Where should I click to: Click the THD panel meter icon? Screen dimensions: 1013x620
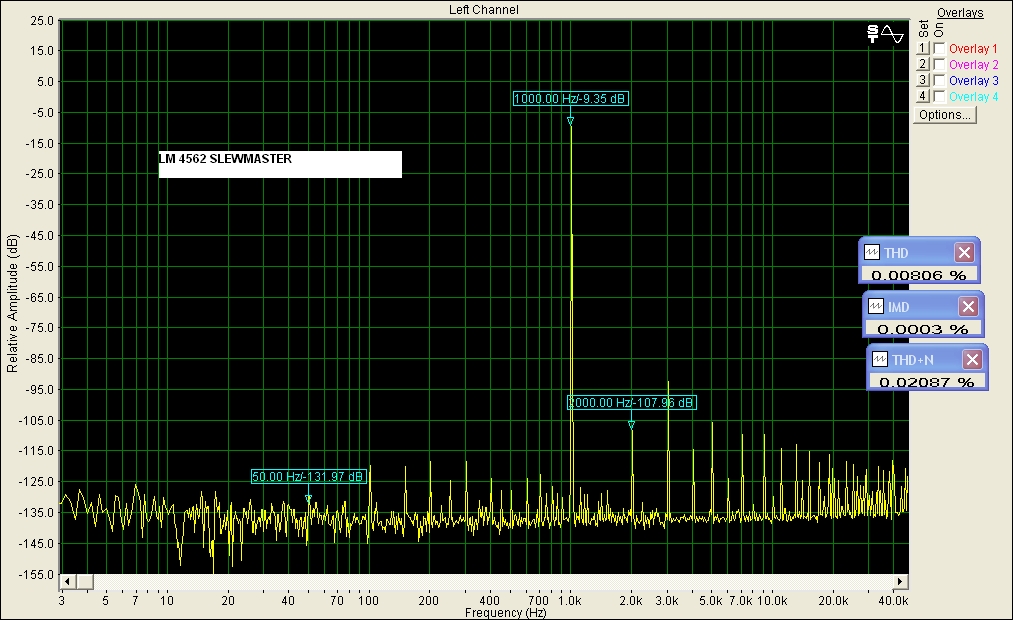(x=872, y=253)
